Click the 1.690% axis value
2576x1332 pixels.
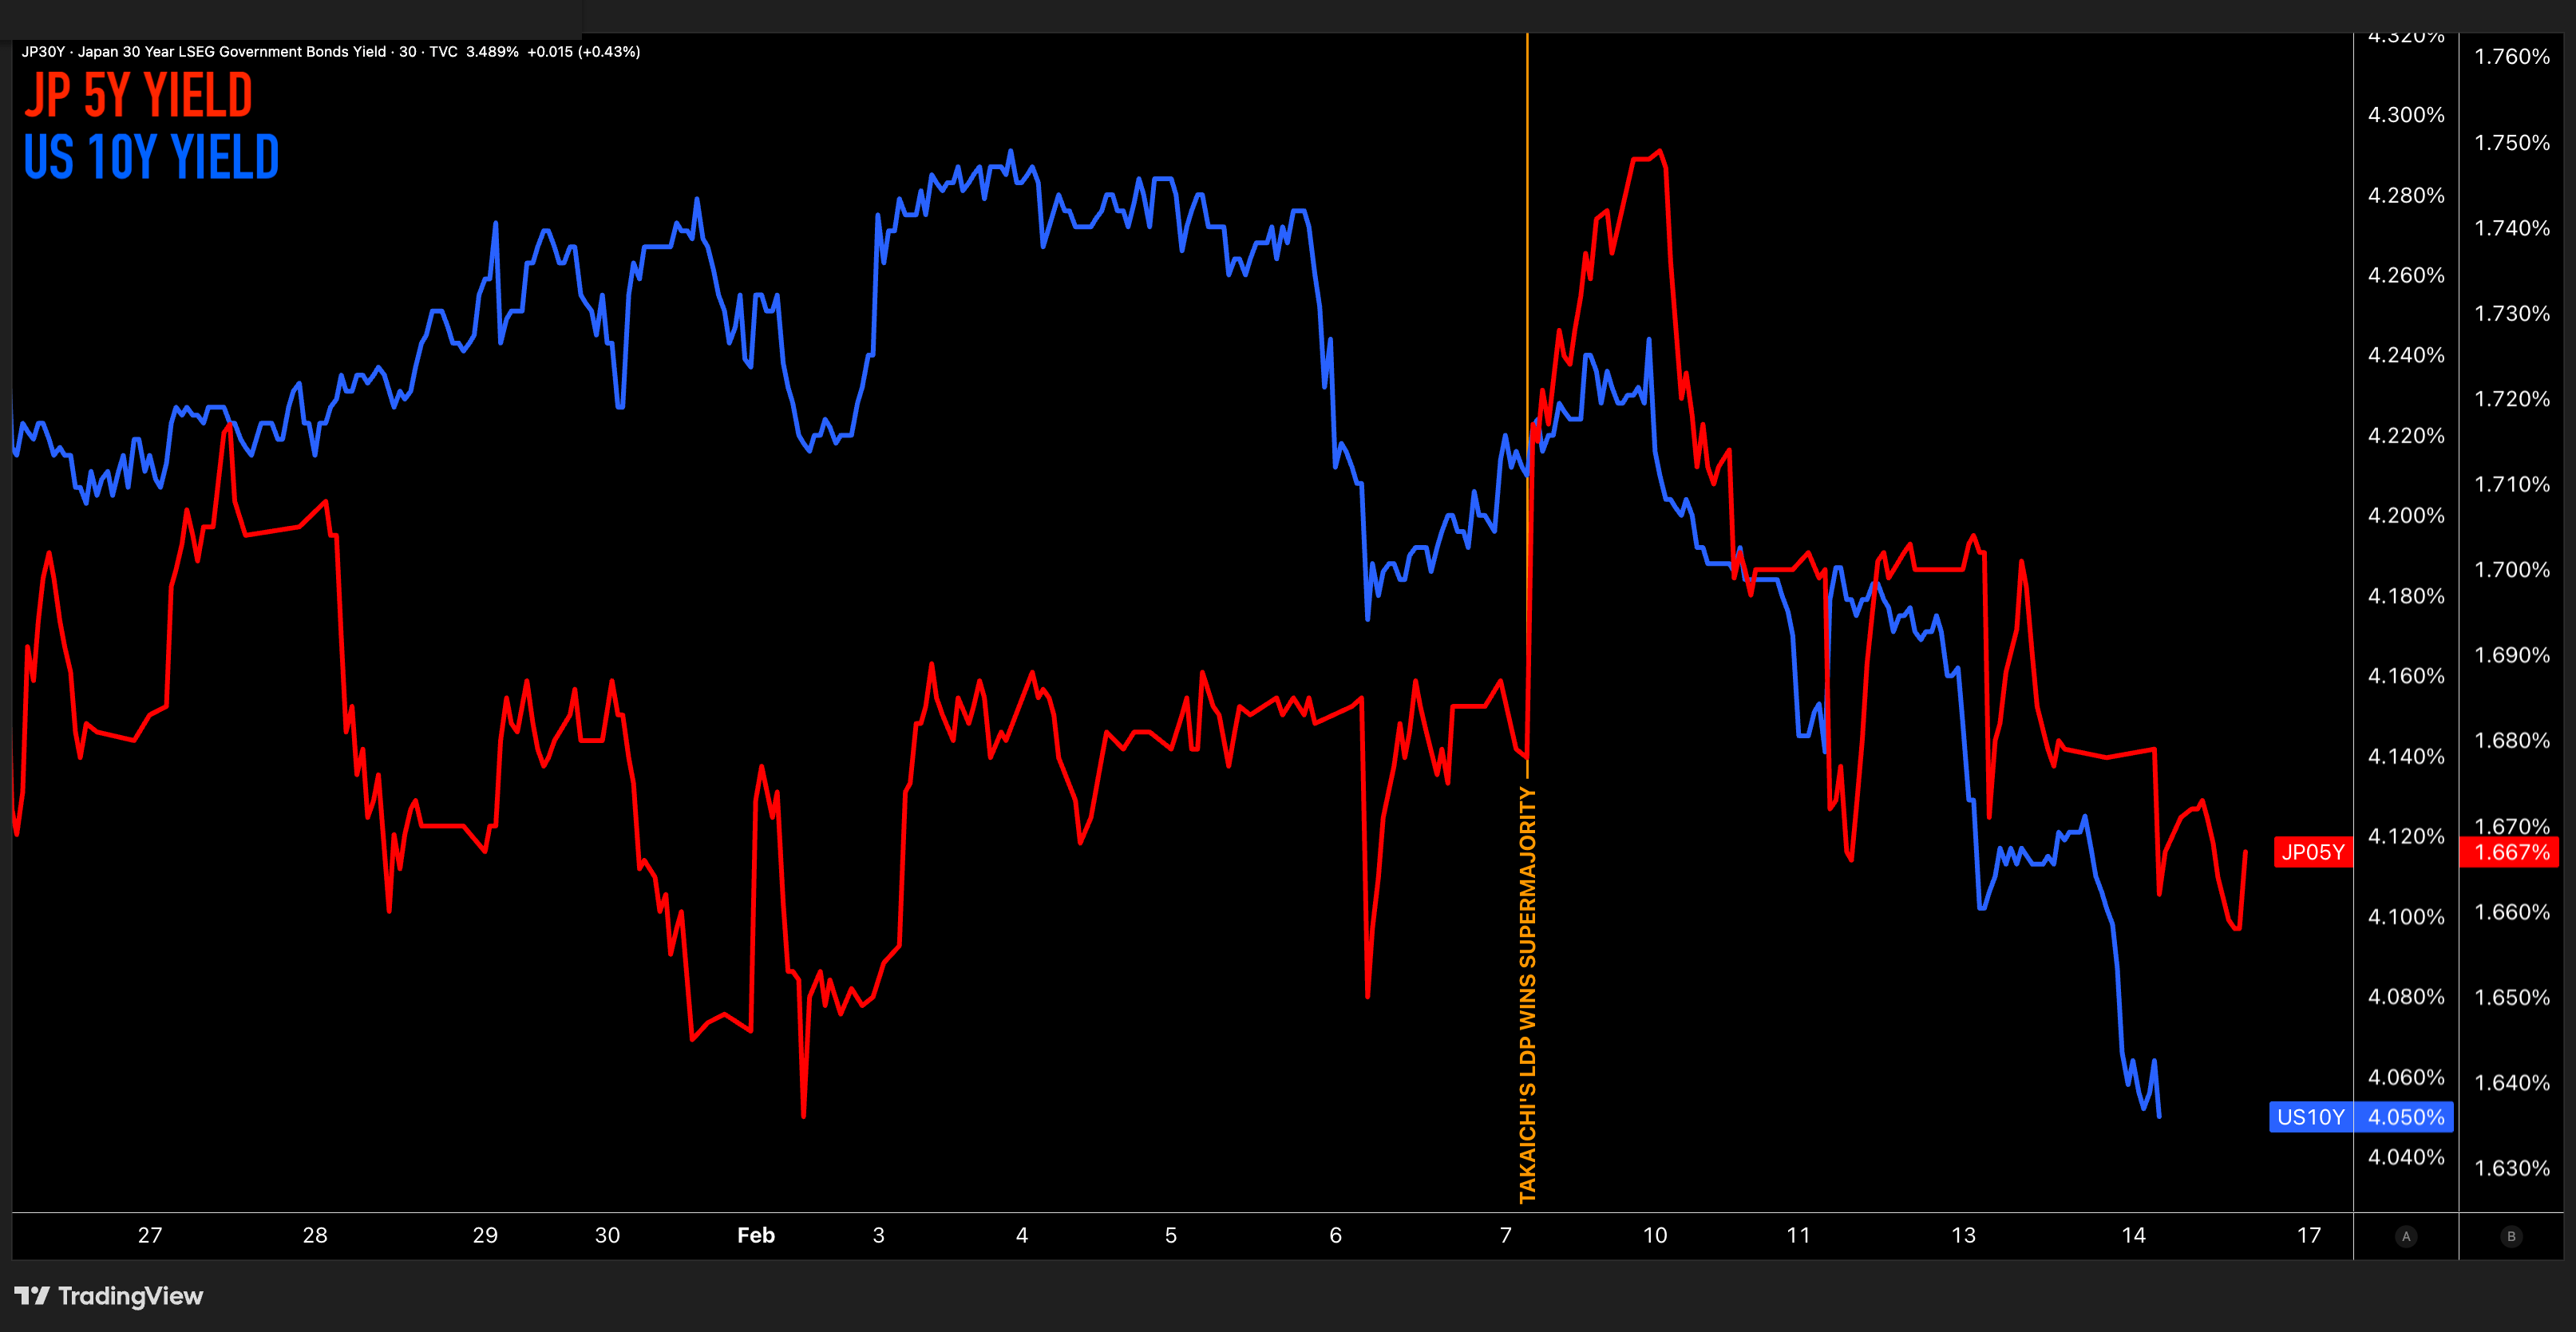(2512, 656)
